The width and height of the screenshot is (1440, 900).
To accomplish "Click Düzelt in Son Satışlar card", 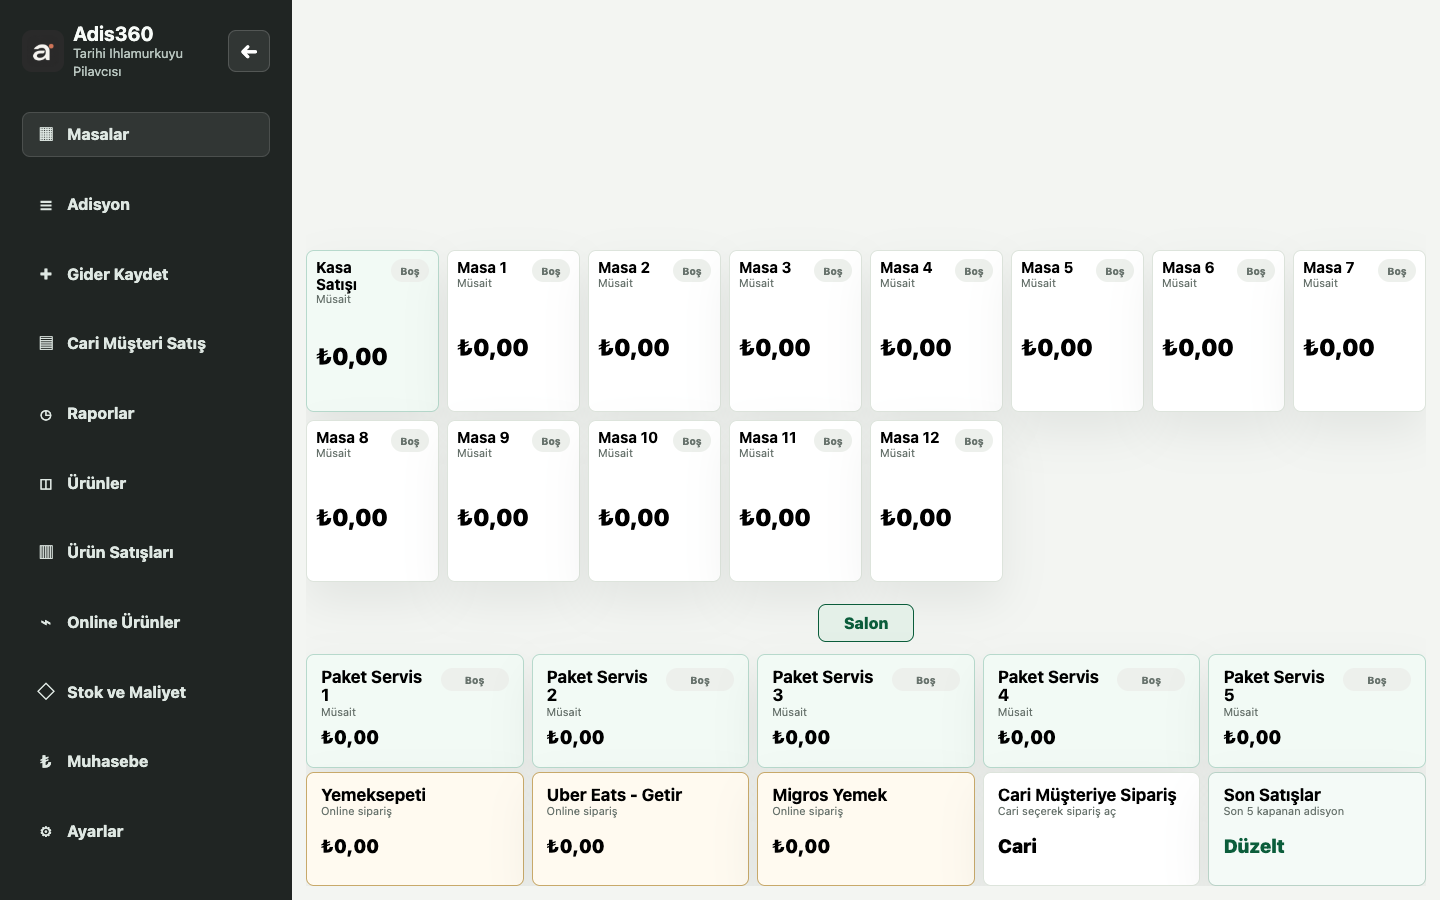I will (x=1254, y=846).
